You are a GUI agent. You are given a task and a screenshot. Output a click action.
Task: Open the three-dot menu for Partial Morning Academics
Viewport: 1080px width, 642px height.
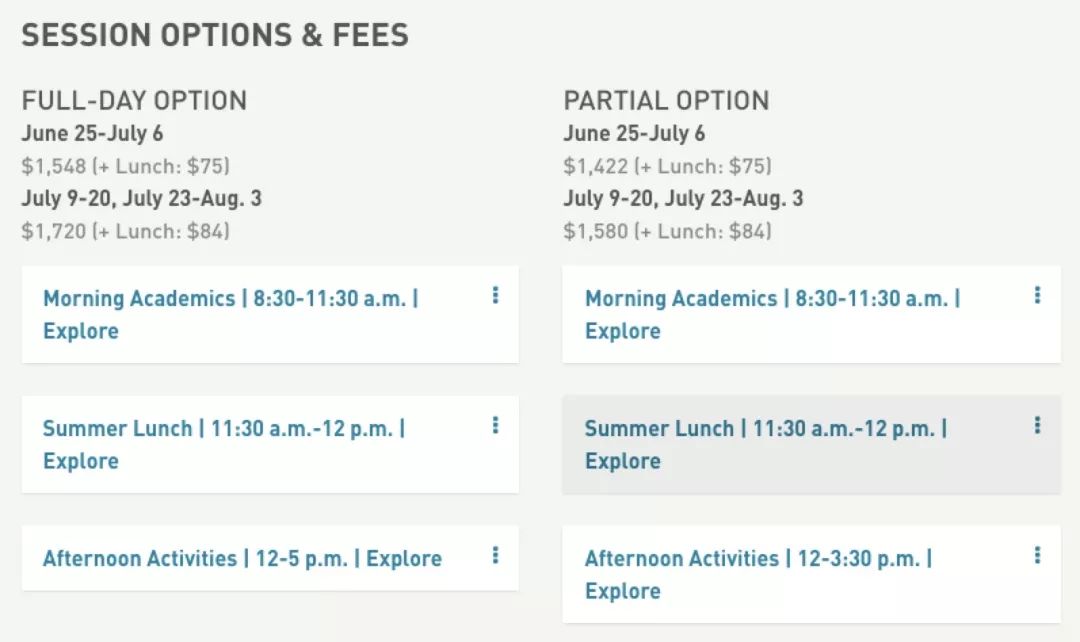pyautogui.click(x=1037, y=295)
